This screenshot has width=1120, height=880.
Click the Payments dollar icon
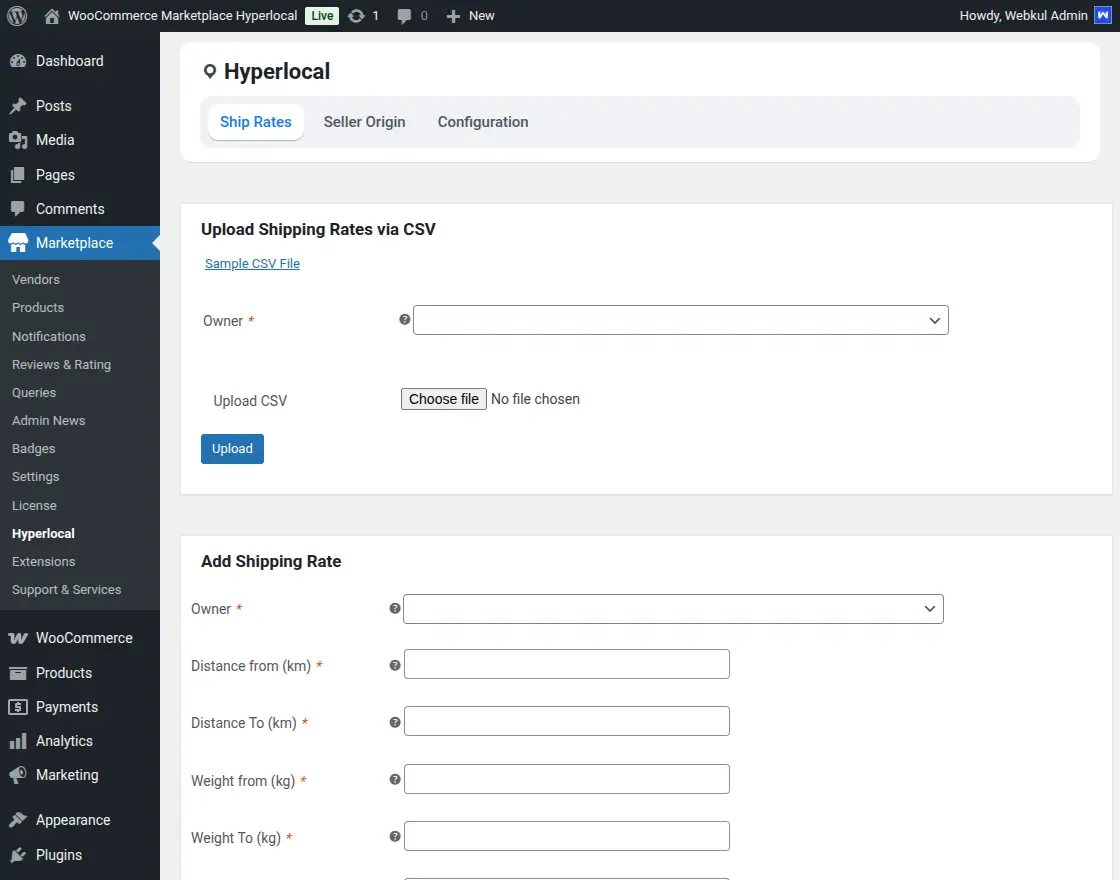tap(18, 707)
